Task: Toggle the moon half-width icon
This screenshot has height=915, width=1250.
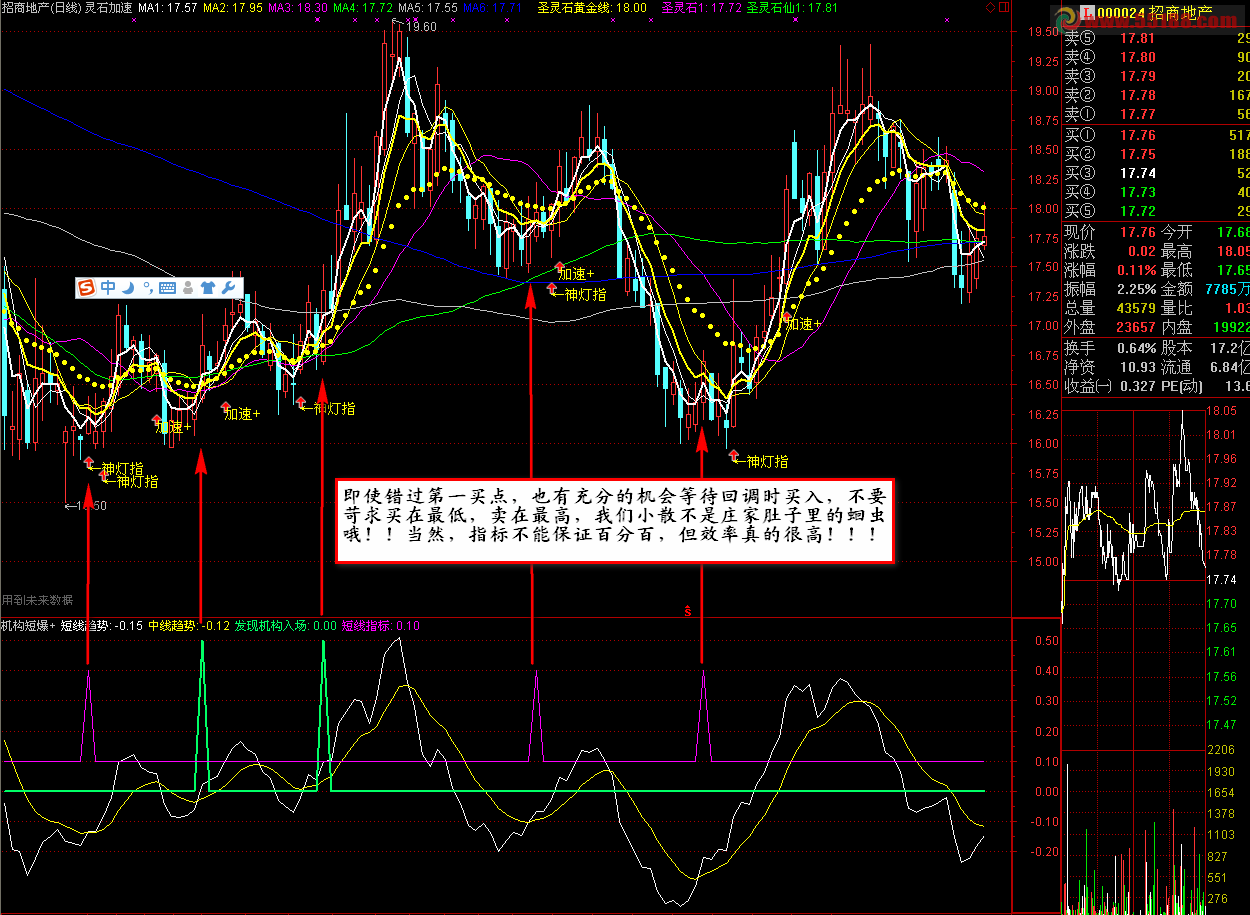Action: coord(129,288)
